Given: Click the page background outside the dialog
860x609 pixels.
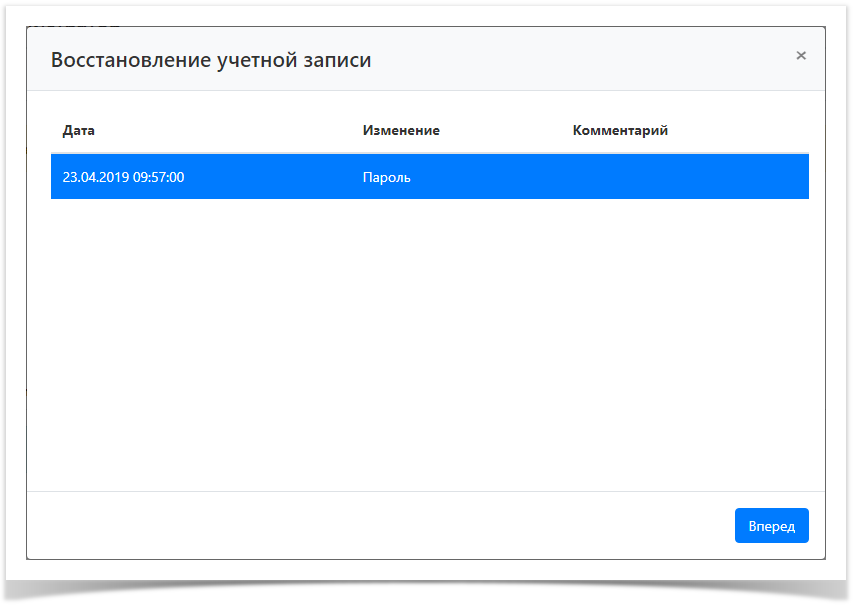Looking at the screenshot, I should pos(12,300).
